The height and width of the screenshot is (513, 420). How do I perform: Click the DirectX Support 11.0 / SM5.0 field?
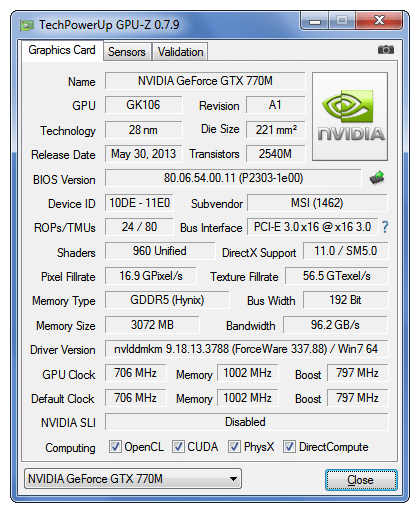pos(345,251)
